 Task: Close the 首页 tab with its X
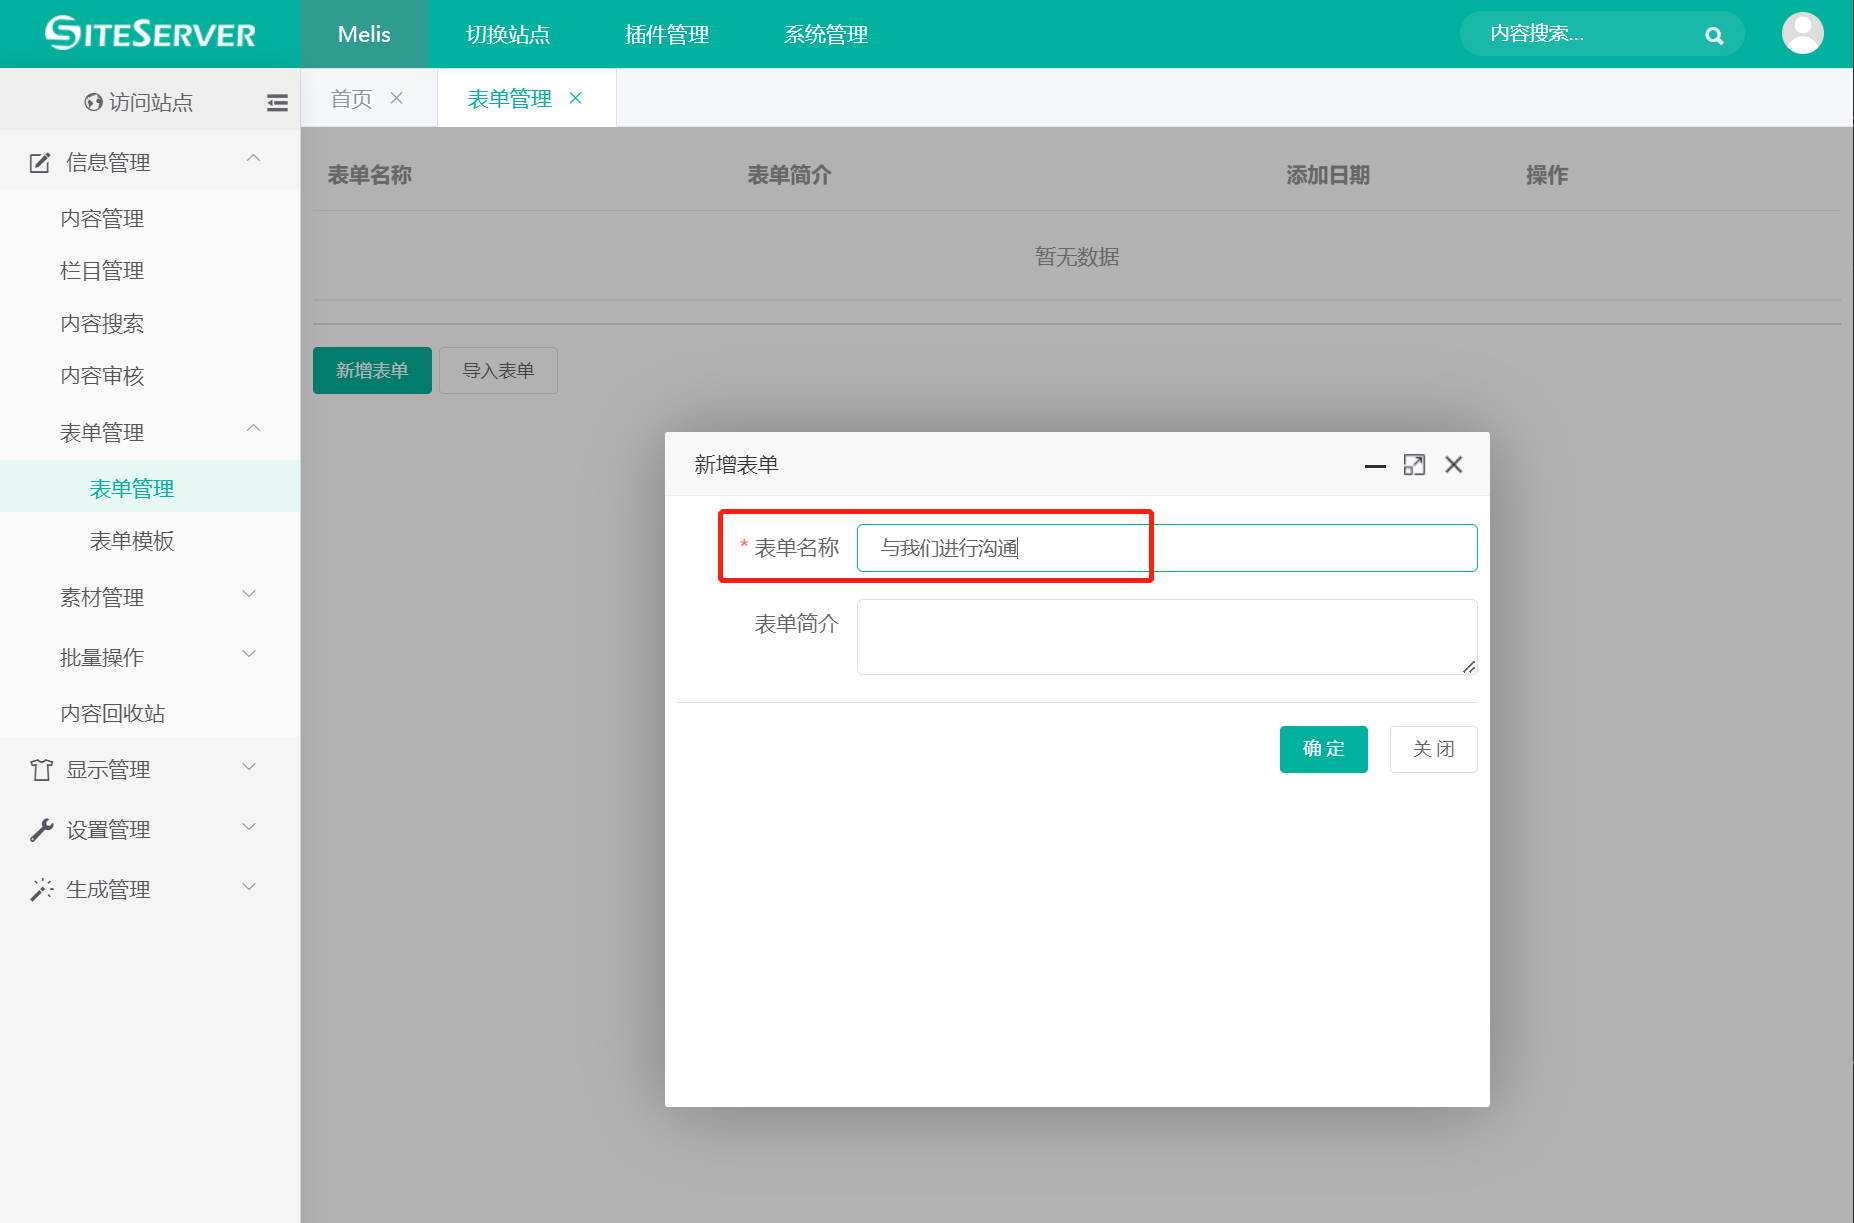click(396, 98)
